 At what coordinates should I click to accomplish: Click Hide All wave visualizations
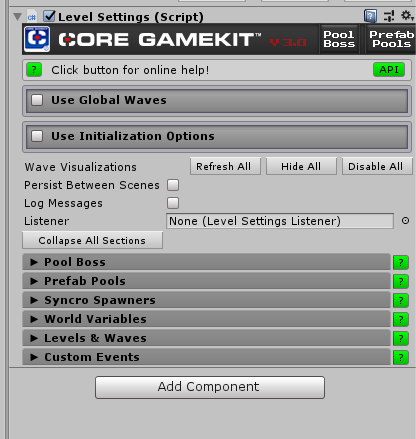click(x=301, y=166)
